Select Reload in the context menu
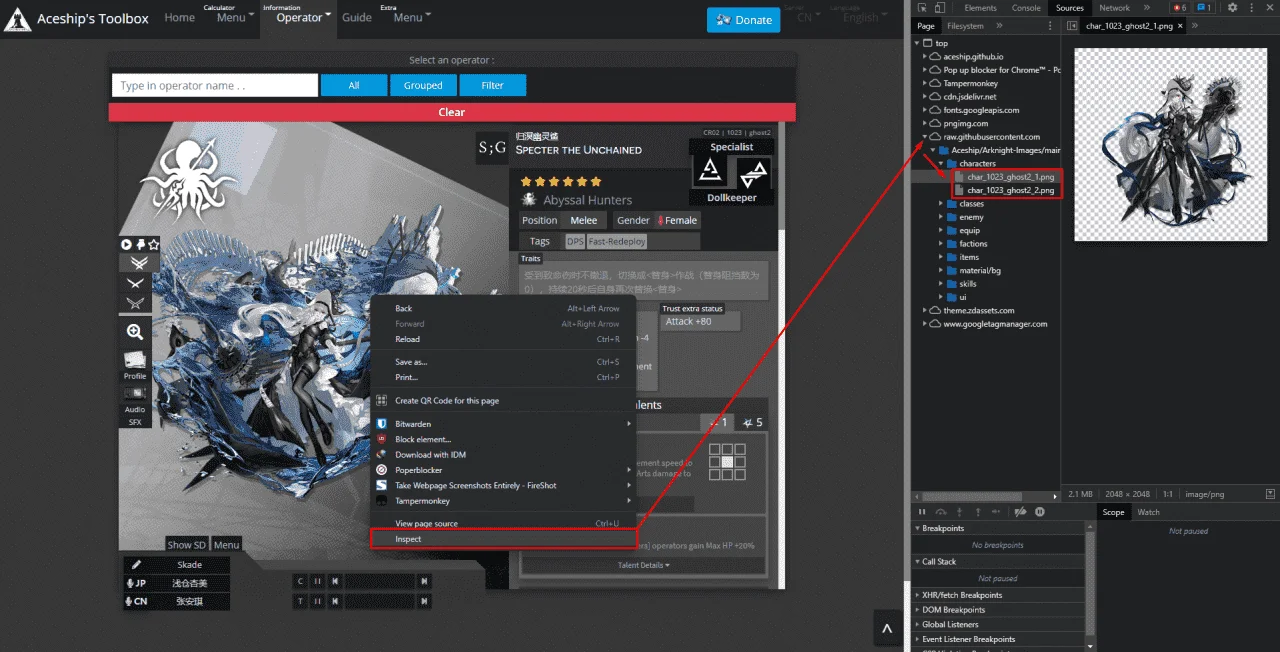 point(503,339)
